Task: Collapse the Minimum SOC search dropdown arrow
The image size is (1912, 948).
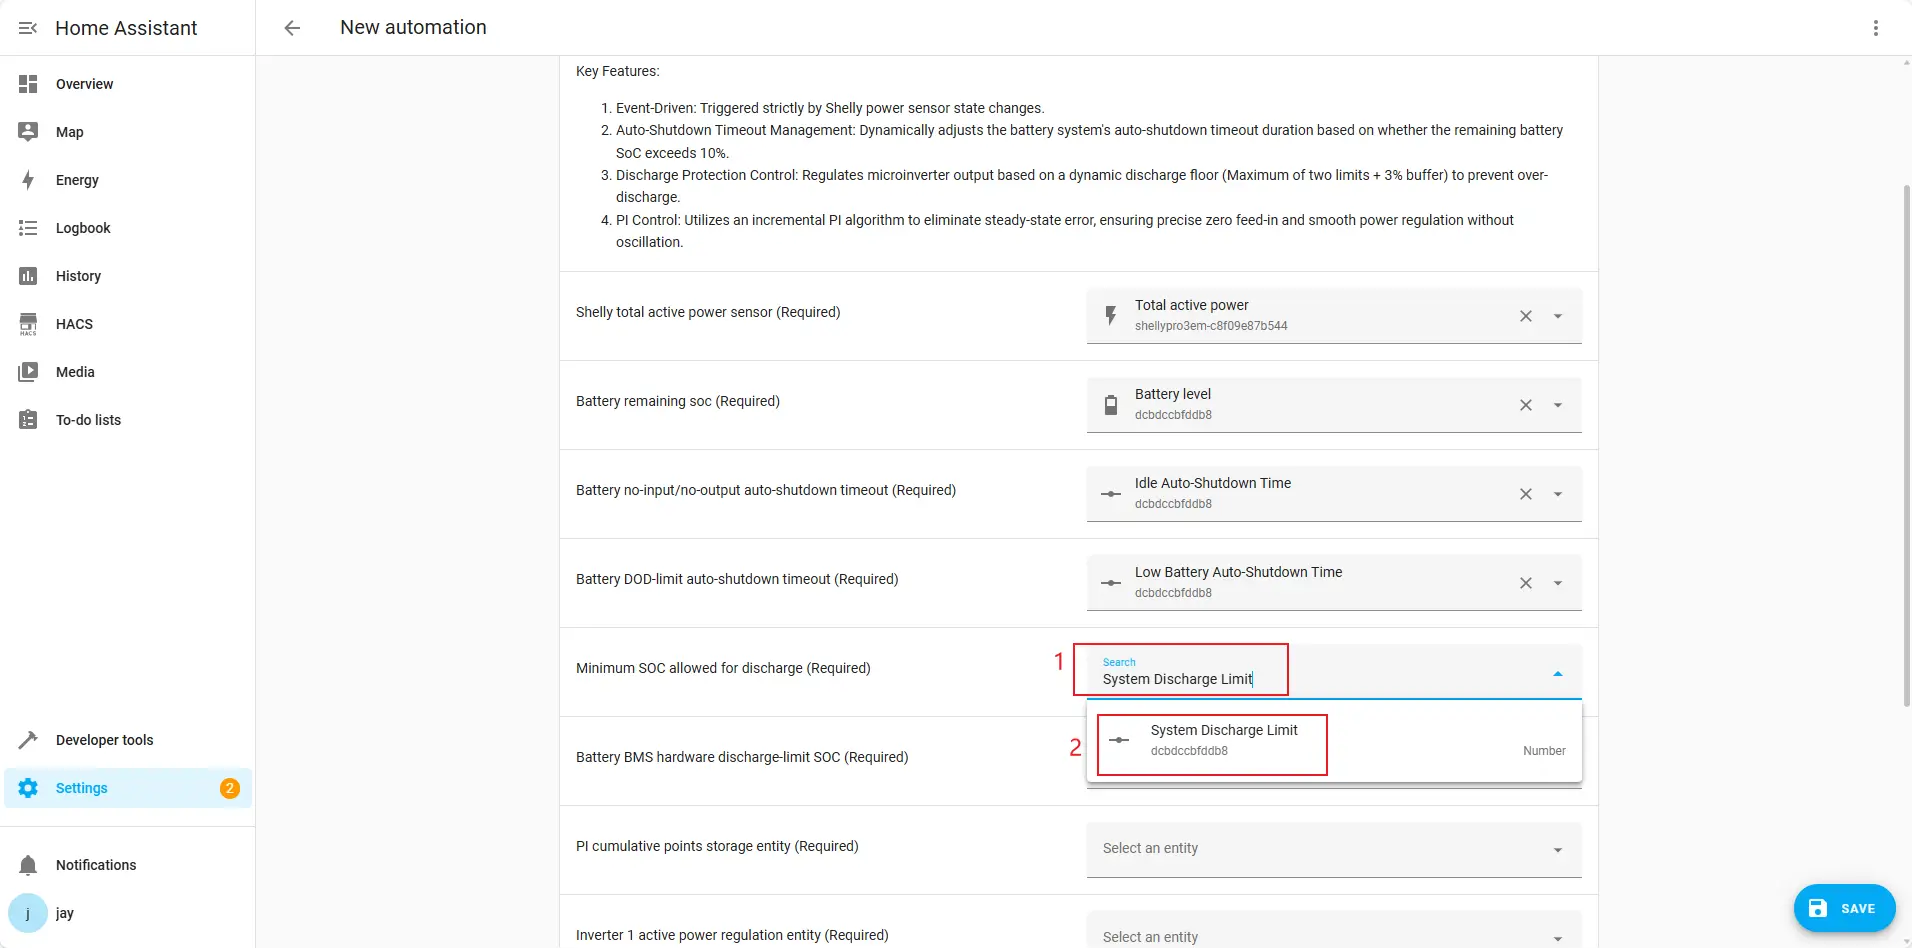Action: click(x=1557, y=674)
